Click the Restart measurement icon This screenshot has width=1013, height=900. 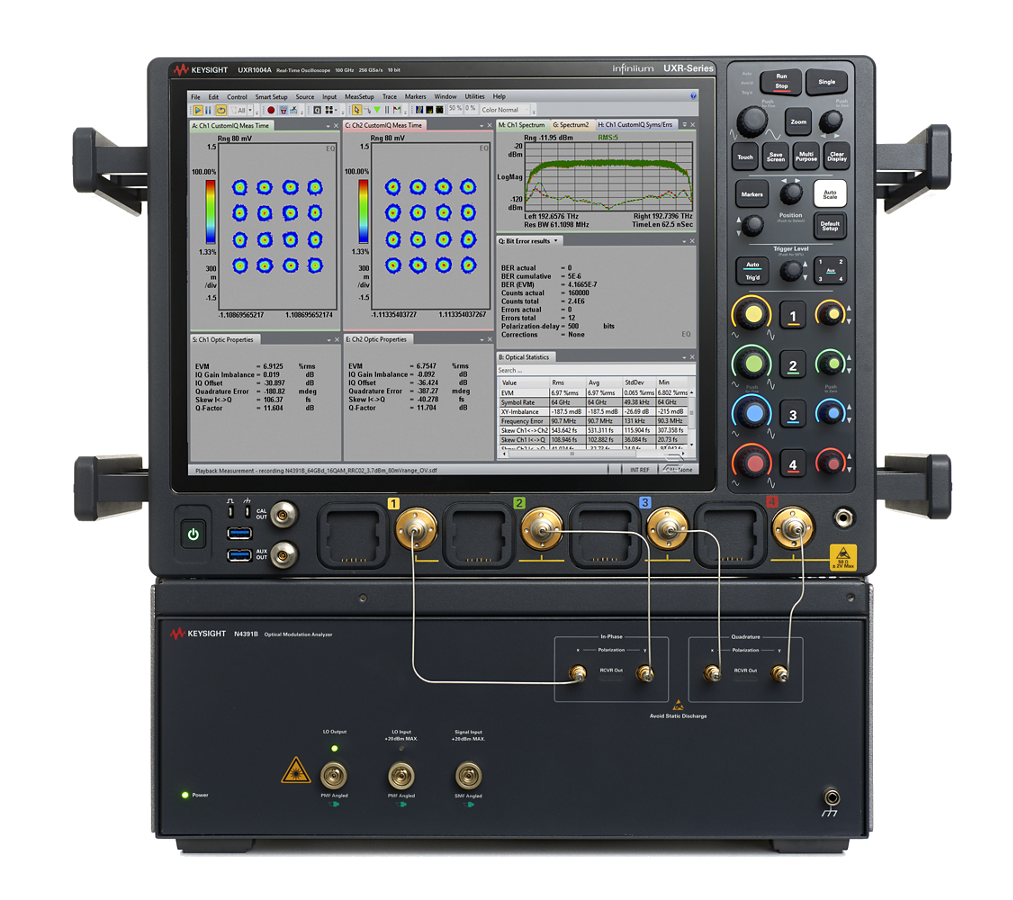(221, 110)
